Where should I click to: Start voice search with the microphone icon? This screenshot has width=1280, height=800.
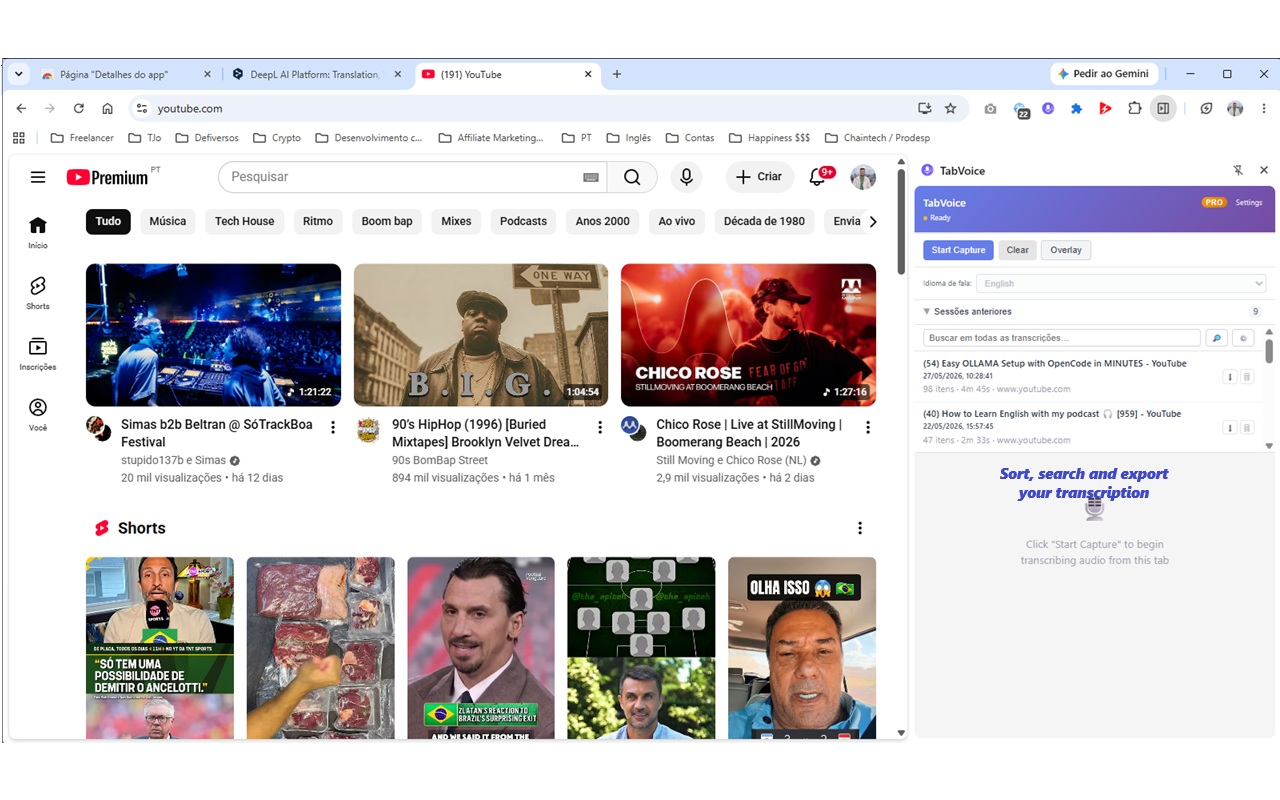(x=686, y=177)
